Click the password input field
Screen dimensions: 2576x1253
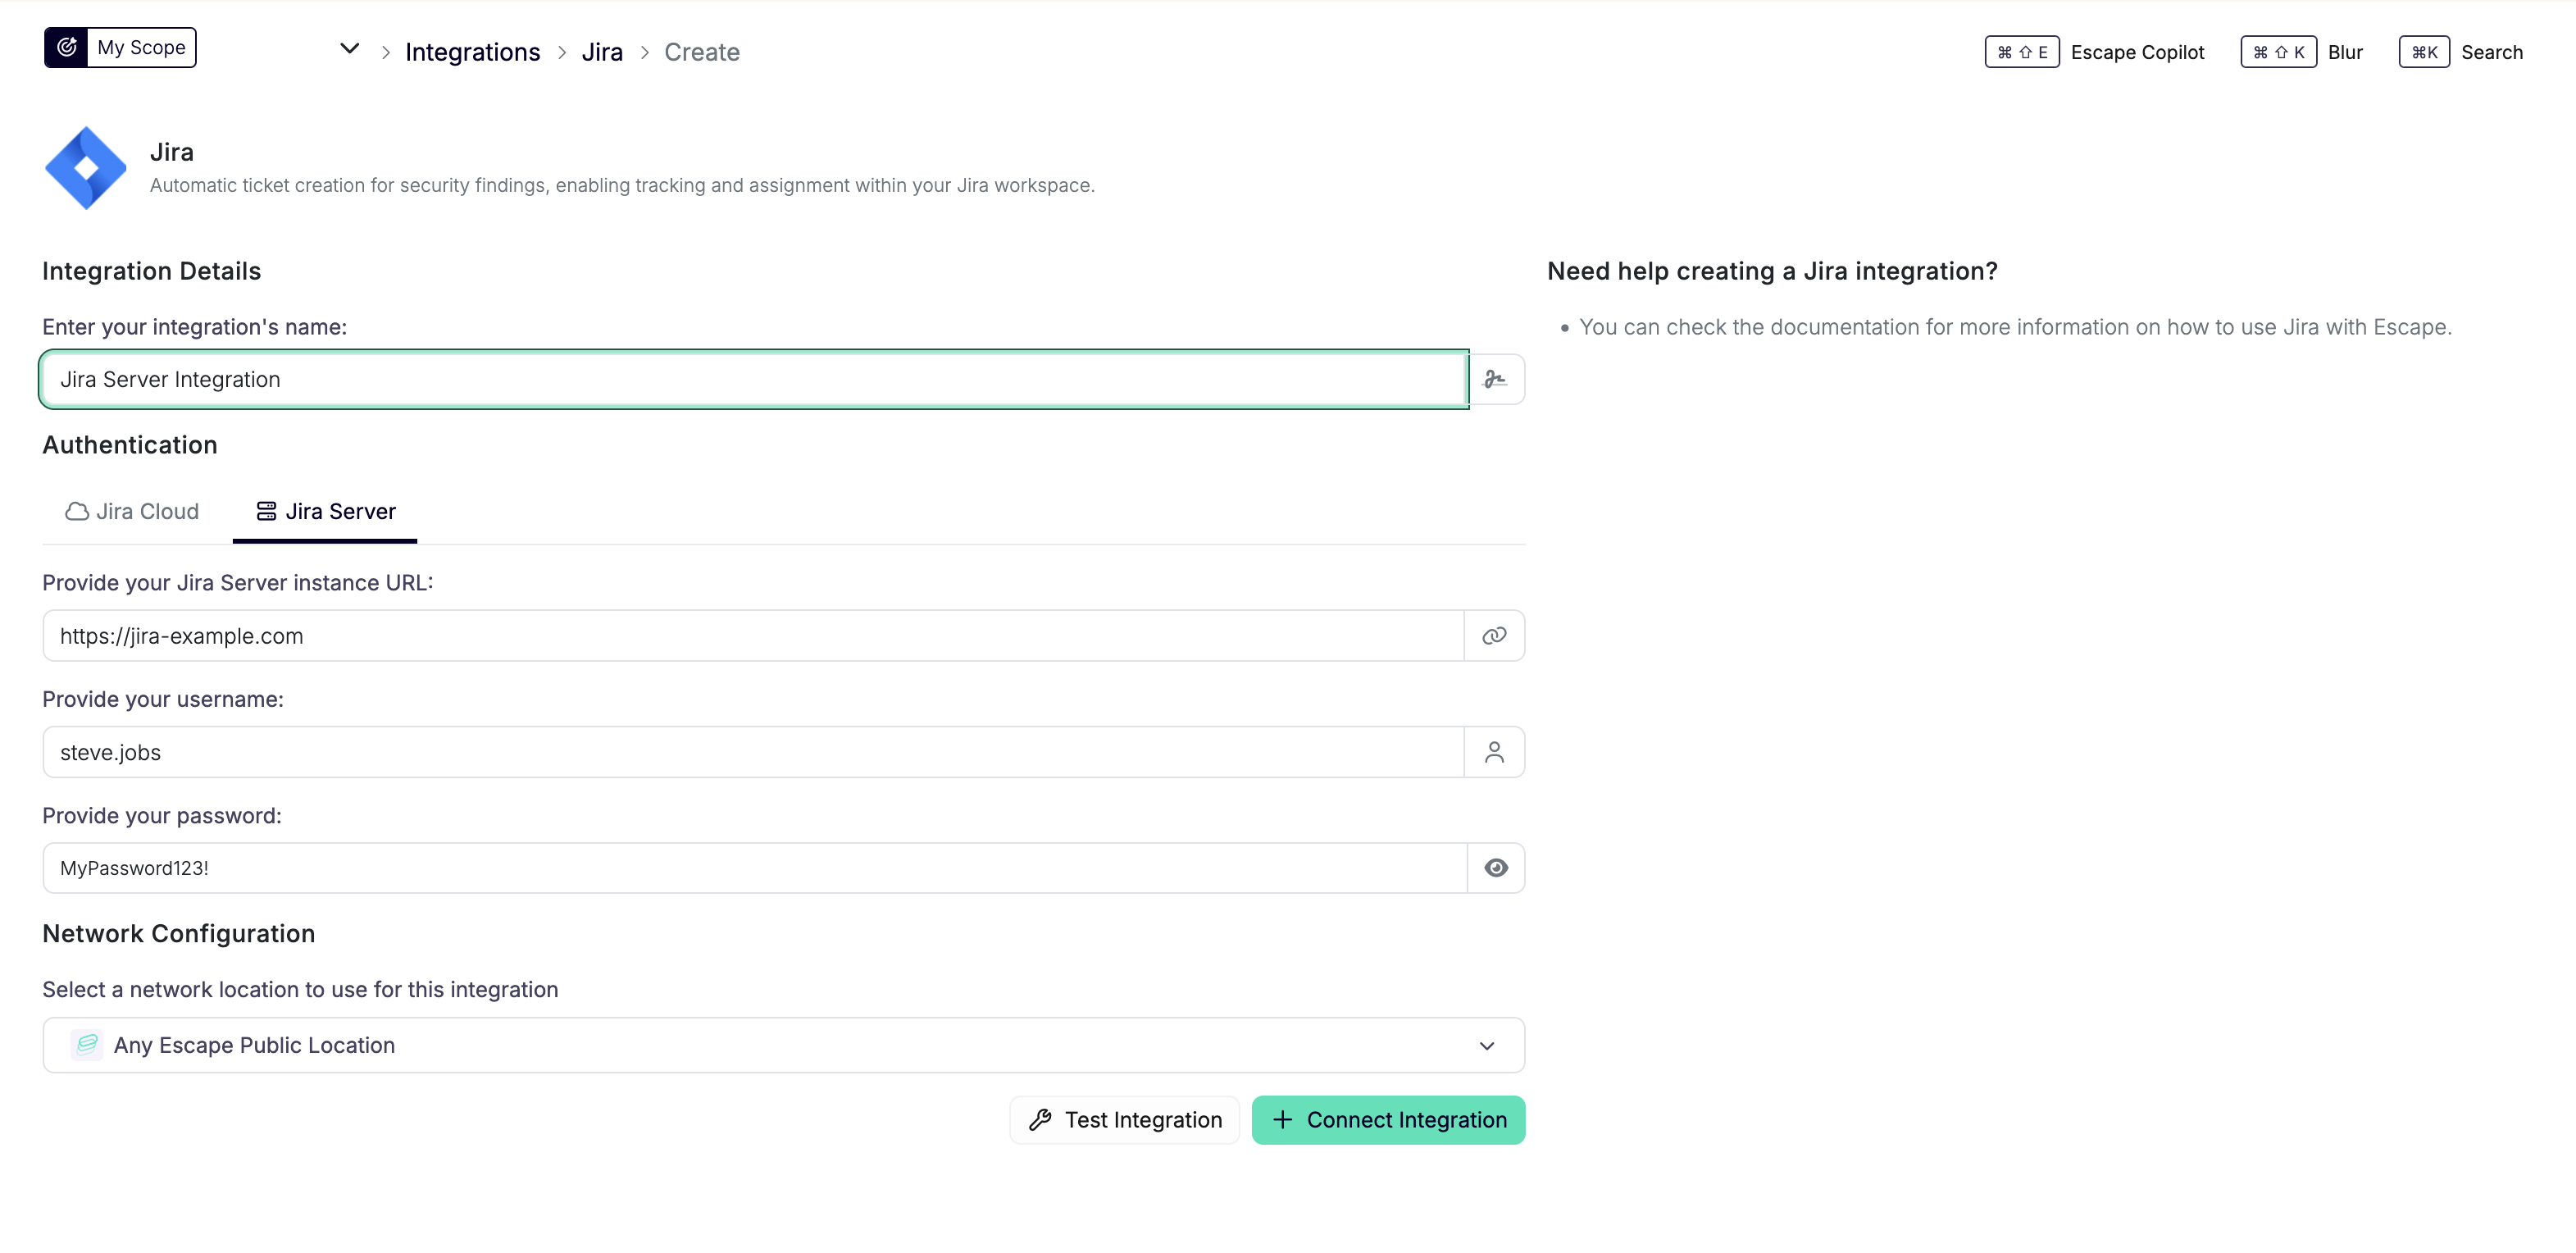pos(700,867)
